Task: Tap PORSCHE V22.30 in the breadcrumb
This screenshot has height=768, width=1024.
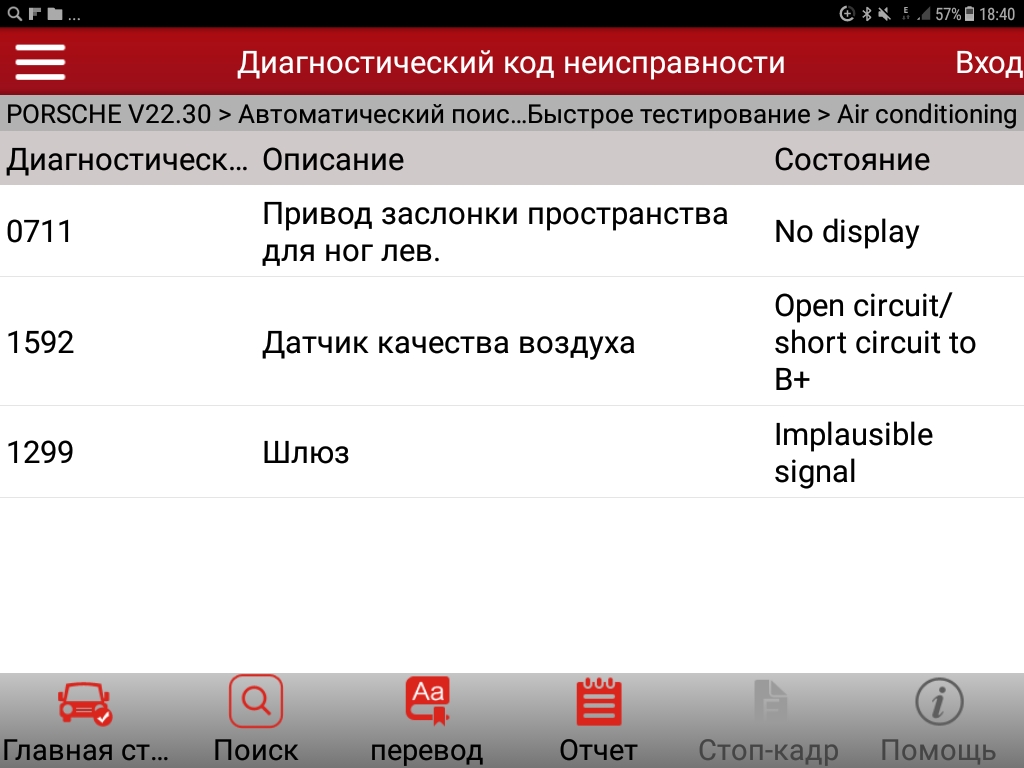Action: click(108, 115)
